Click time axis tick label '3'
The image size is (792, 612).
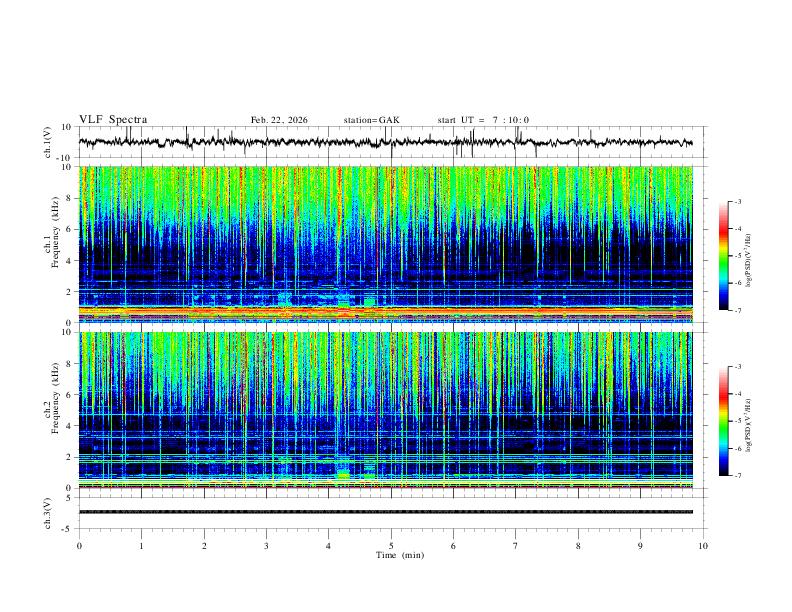266,546
